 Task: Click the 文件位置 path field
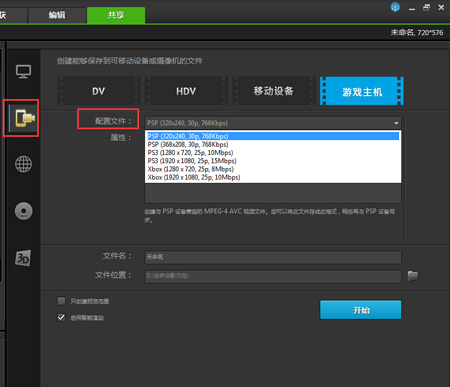pyautogui.click(x=273, y=276)
